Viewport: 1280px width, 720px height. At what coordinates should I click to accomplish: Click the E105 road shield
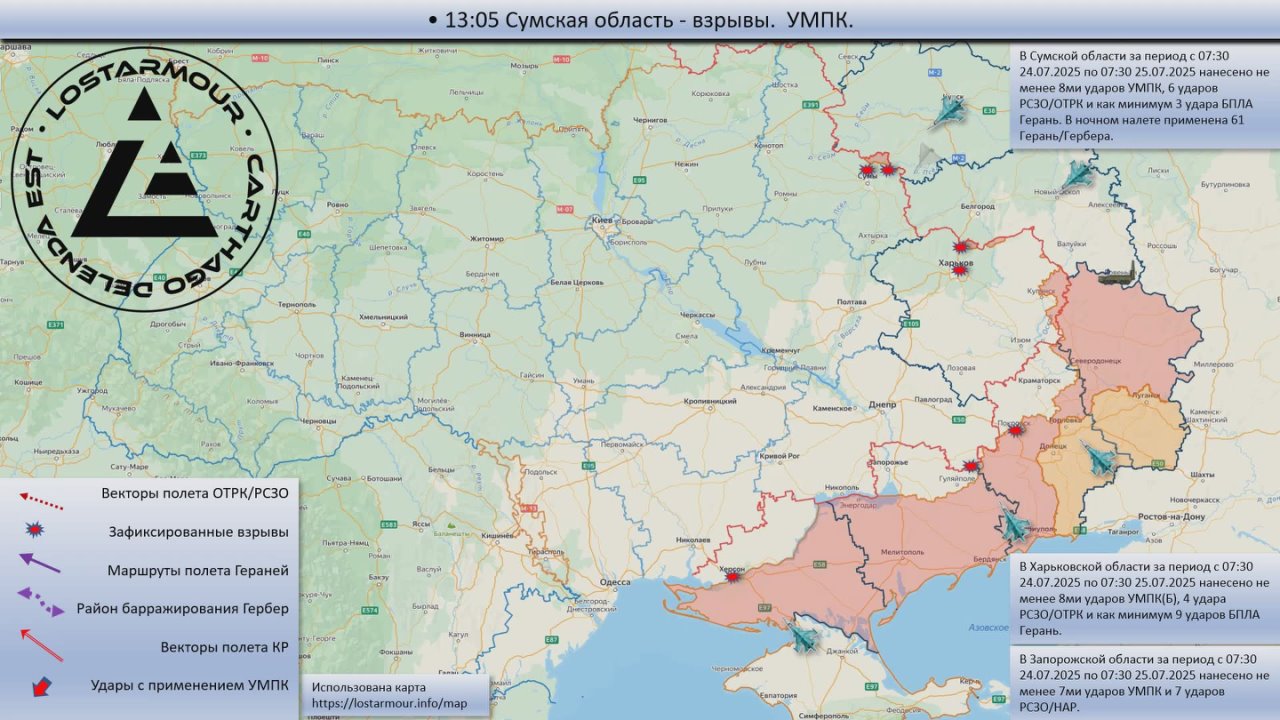point(910,324)
